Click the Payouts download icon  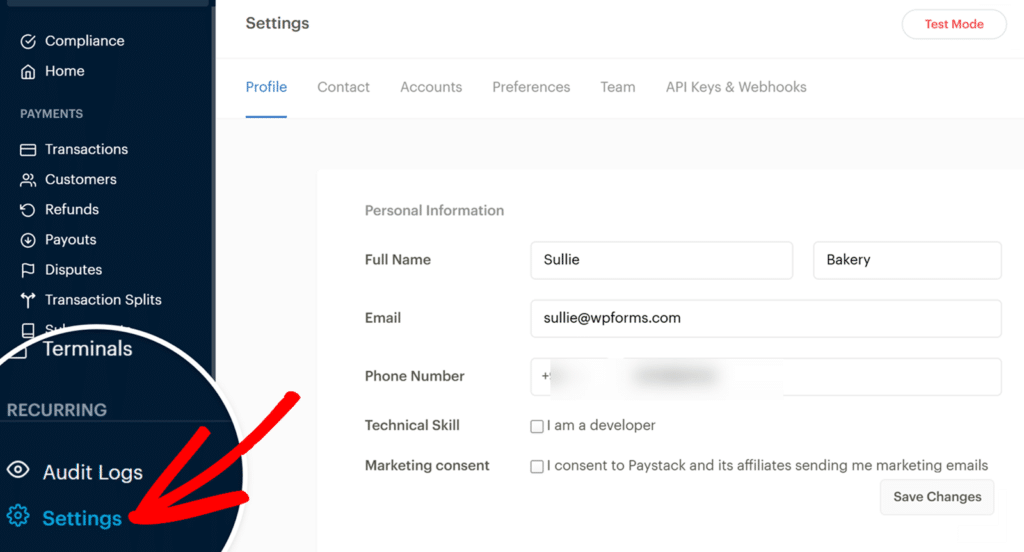[x=27, y=240]
